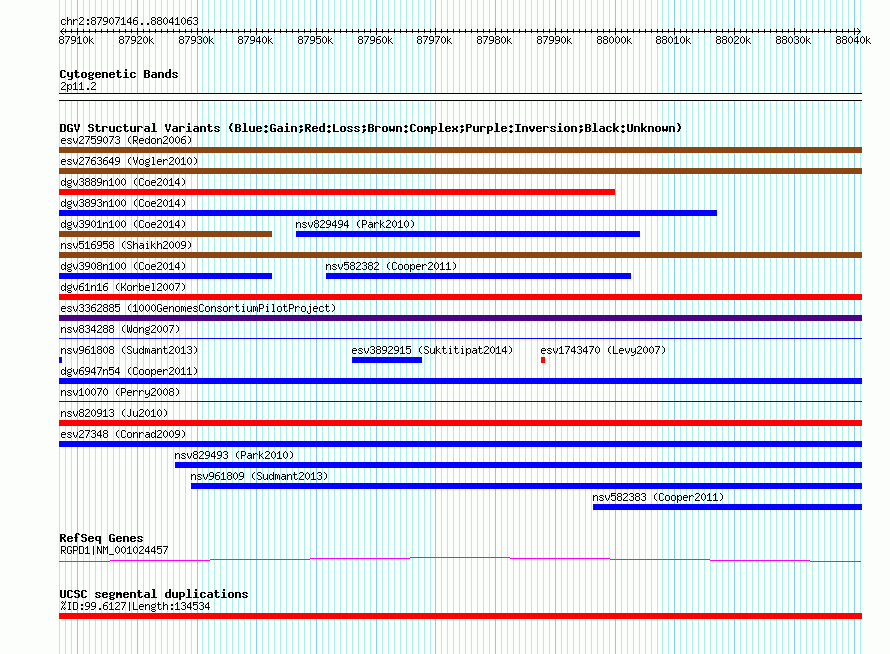This screenshot has height=654, width=890.
Task: Open the nsv829493 (Park2010) variant label
Action: pos(234,455)
